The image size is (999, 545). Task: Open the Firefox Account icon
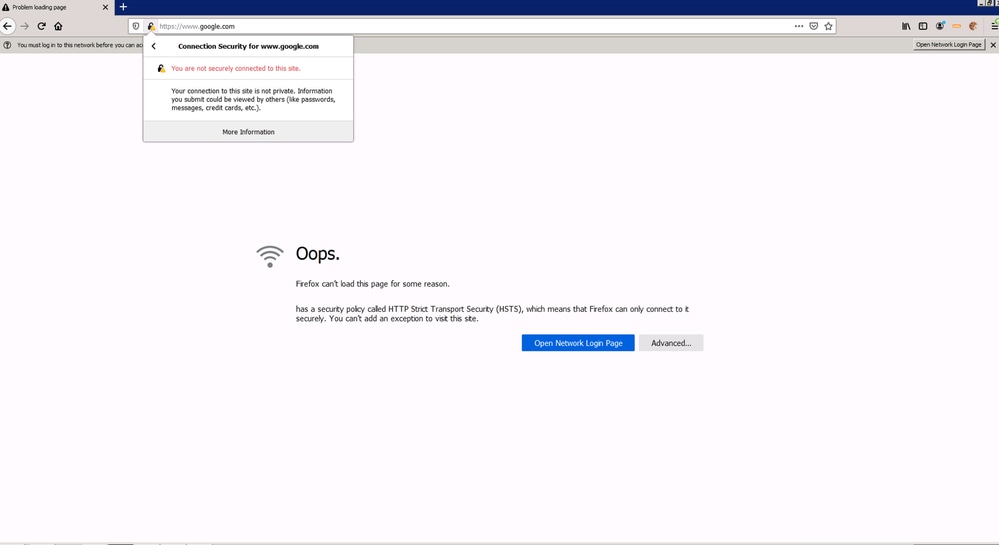click(x=940, y=26)
